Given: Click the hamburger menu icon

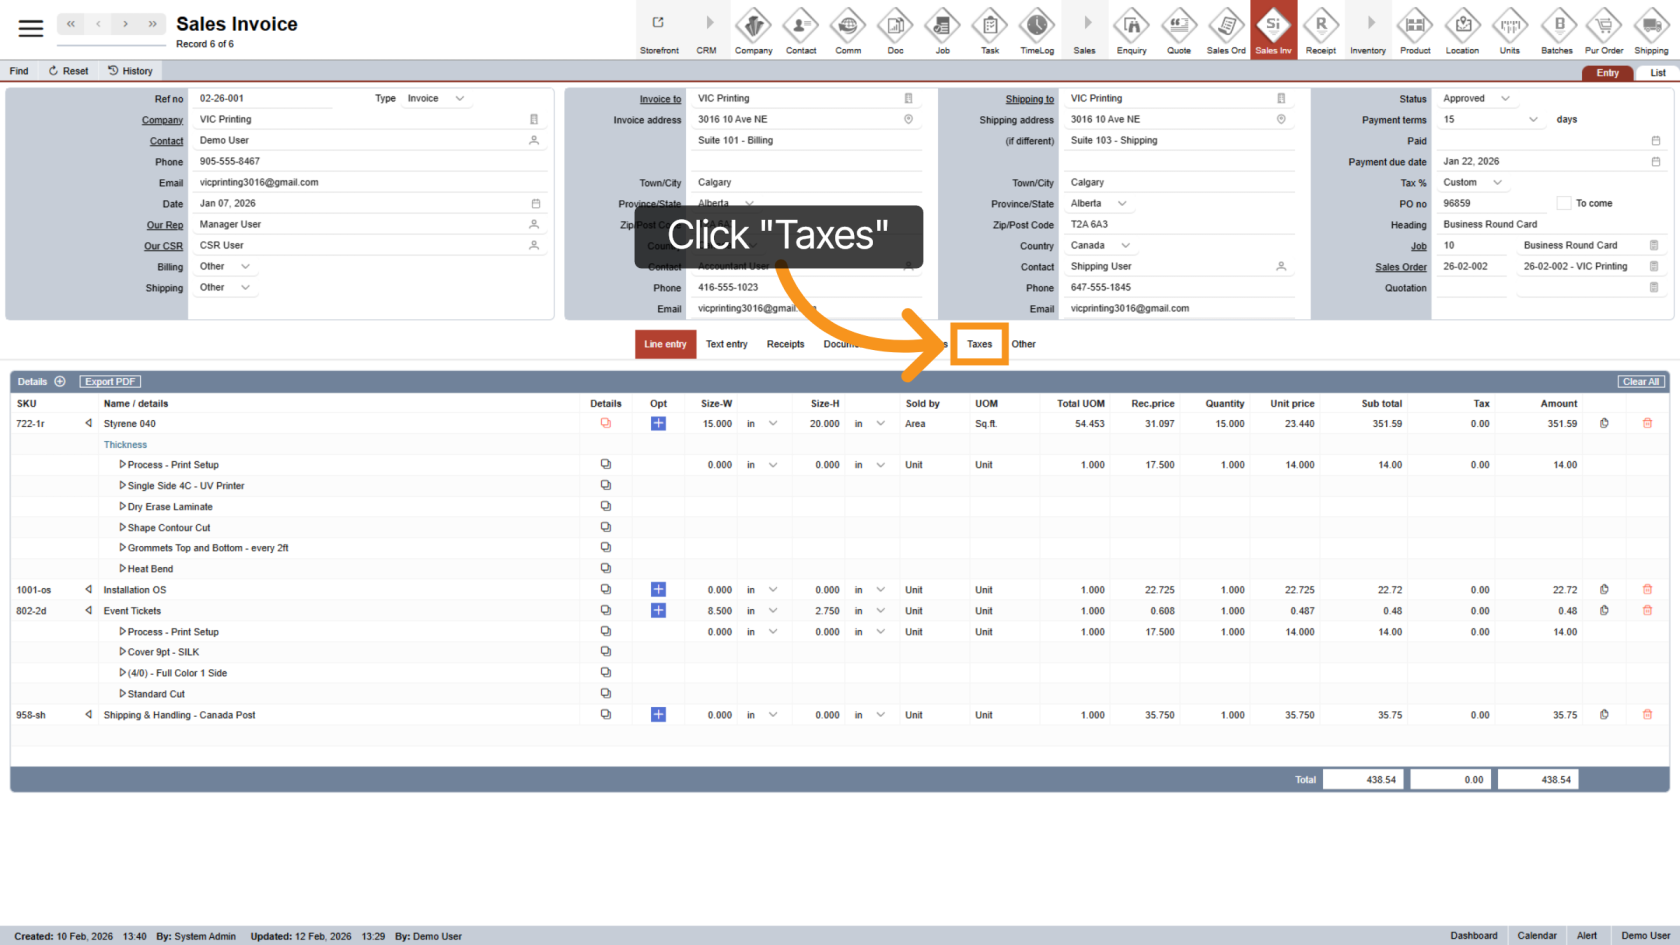Looking at the screenshot, I should pyautogui.click(x=30, y=27).
